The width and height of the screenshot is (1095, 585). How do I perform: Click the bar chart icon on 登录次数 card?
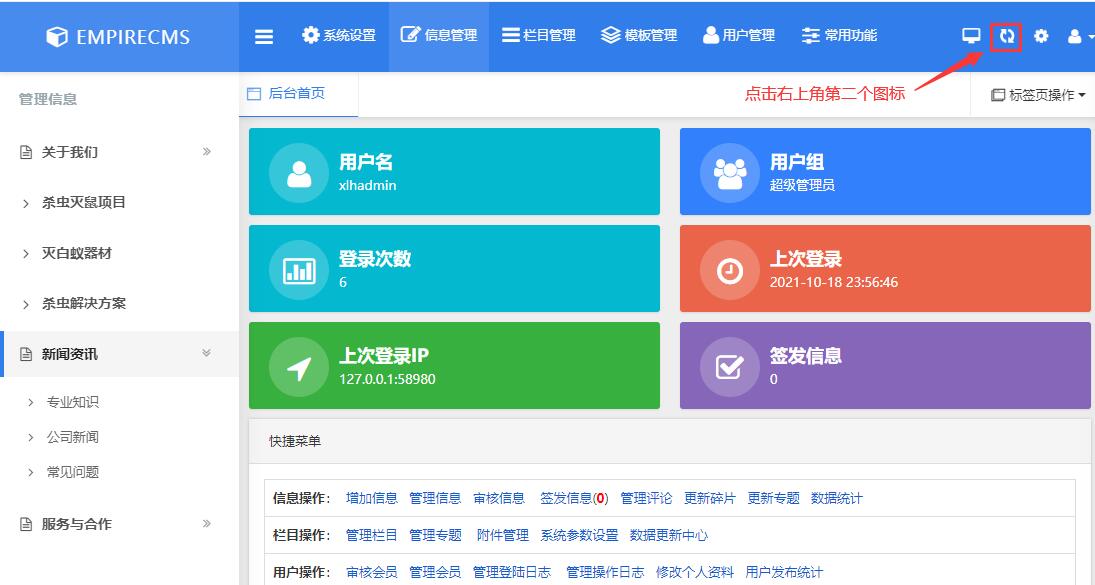pos(296,268)
